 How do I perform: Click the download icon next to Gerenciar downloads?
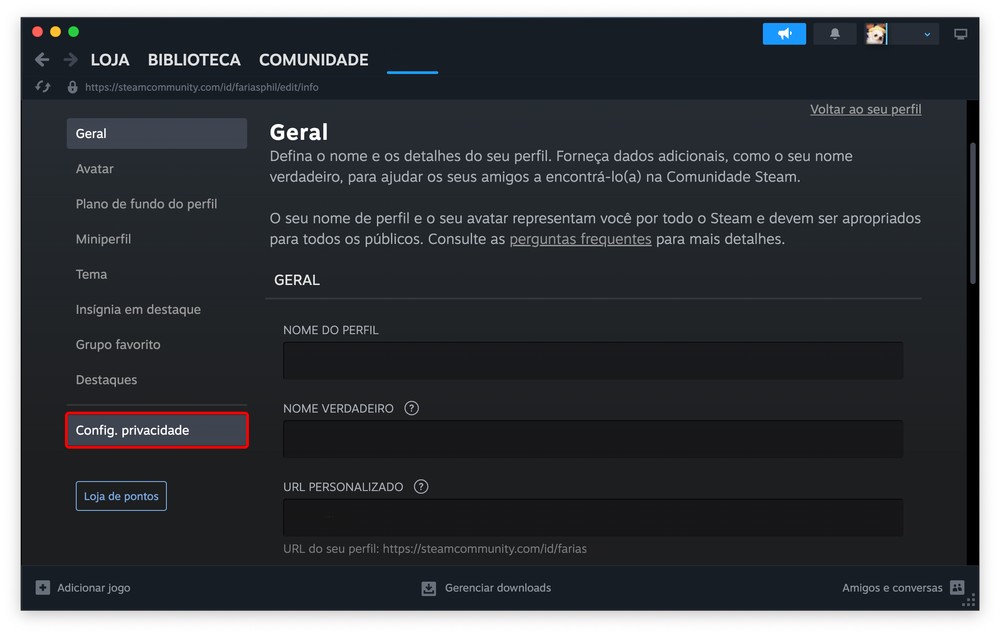(429, 588)
